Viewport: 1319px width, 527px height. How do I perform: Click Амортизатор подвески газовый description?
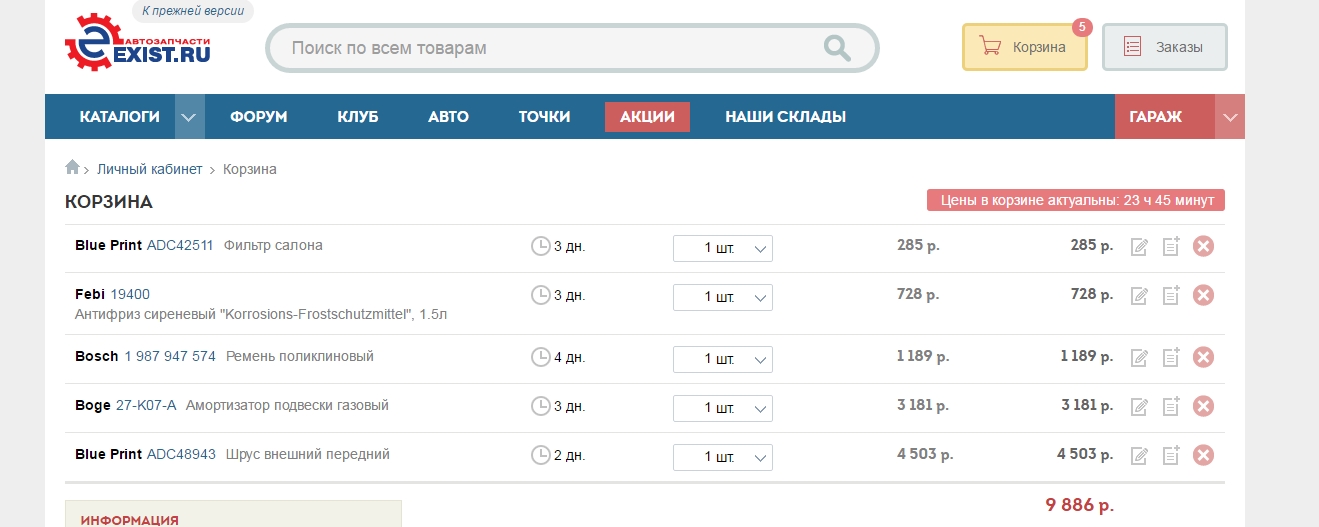coord(287,405)
